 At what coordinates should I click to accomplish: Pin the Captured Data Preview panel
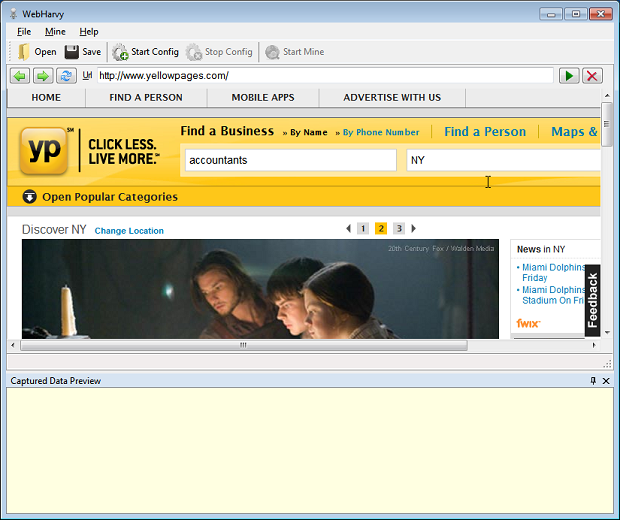[593, 380]
